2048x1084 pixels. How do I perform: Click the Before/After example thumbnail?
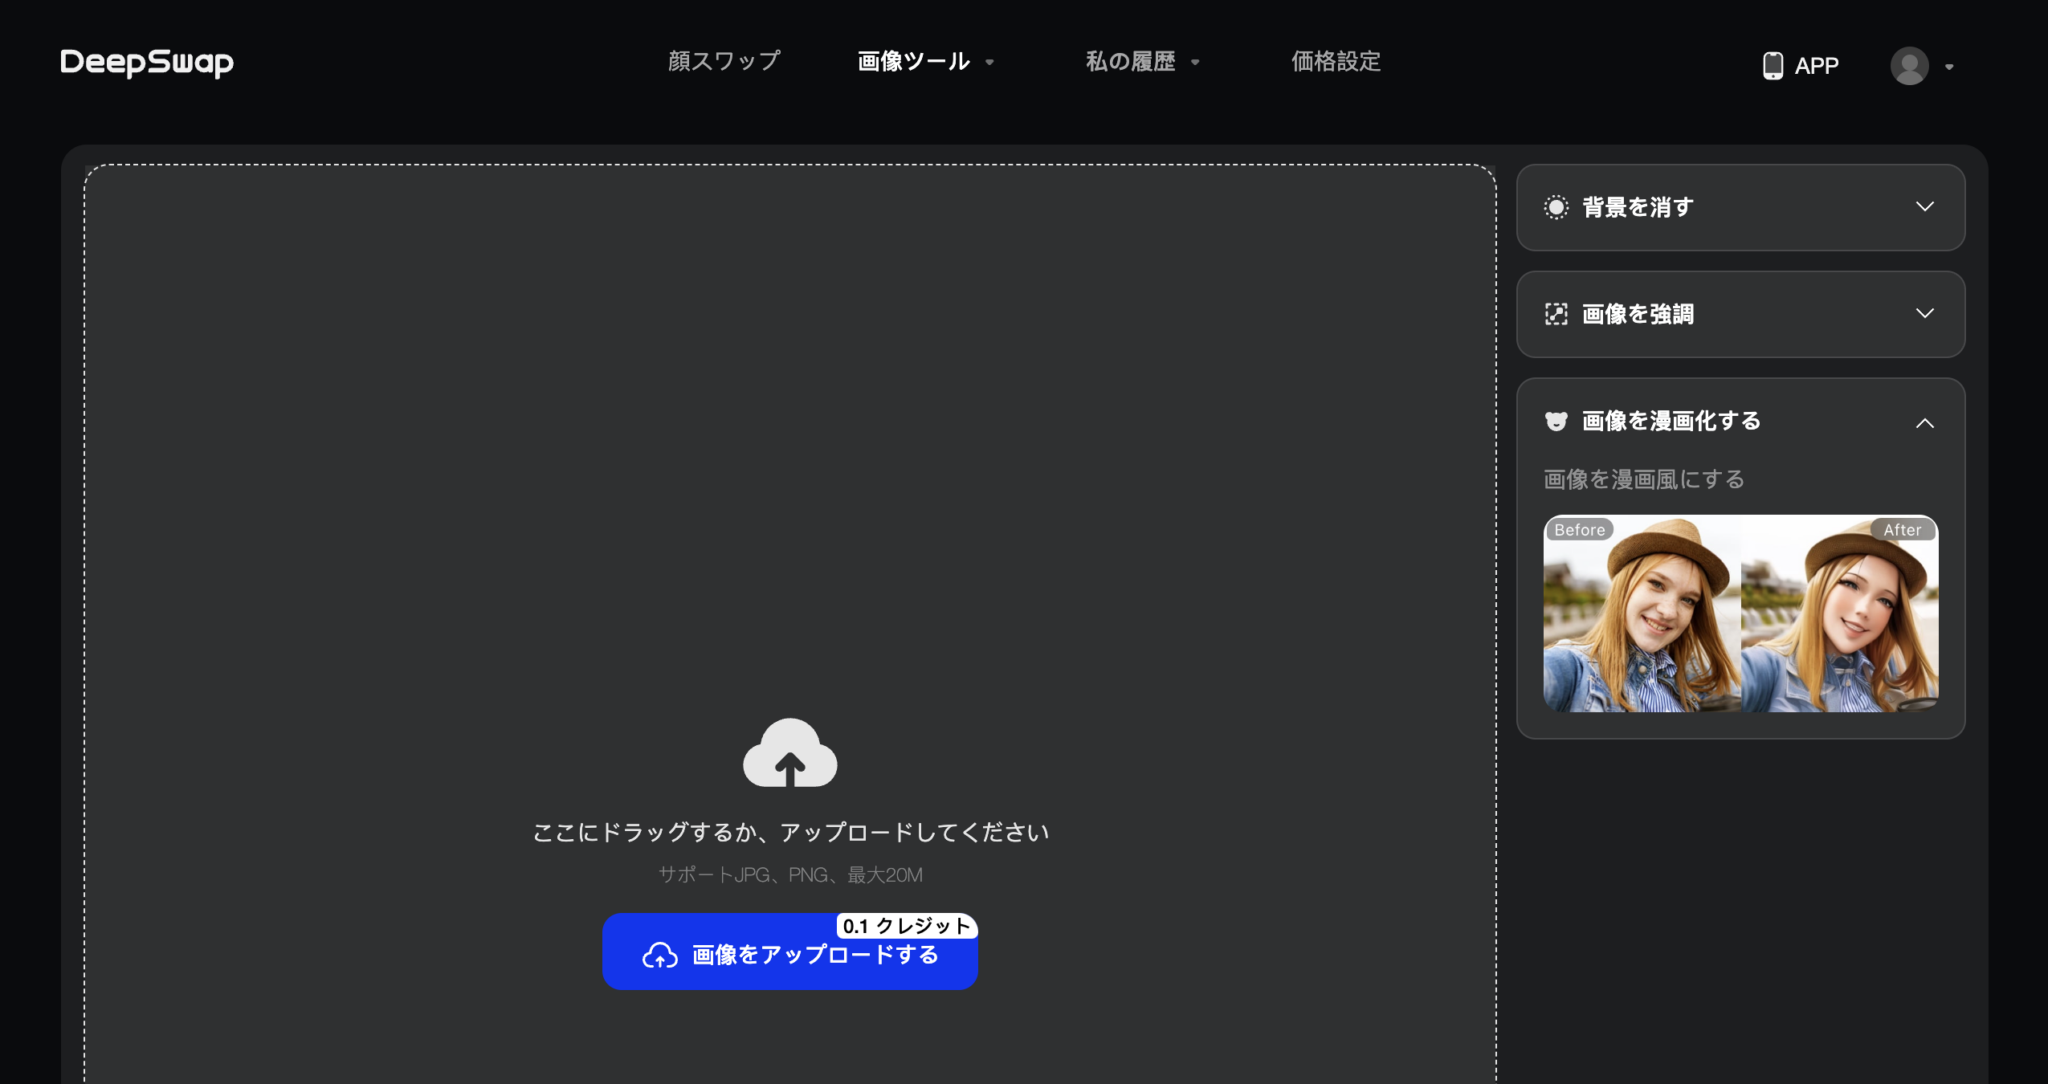1739,612
